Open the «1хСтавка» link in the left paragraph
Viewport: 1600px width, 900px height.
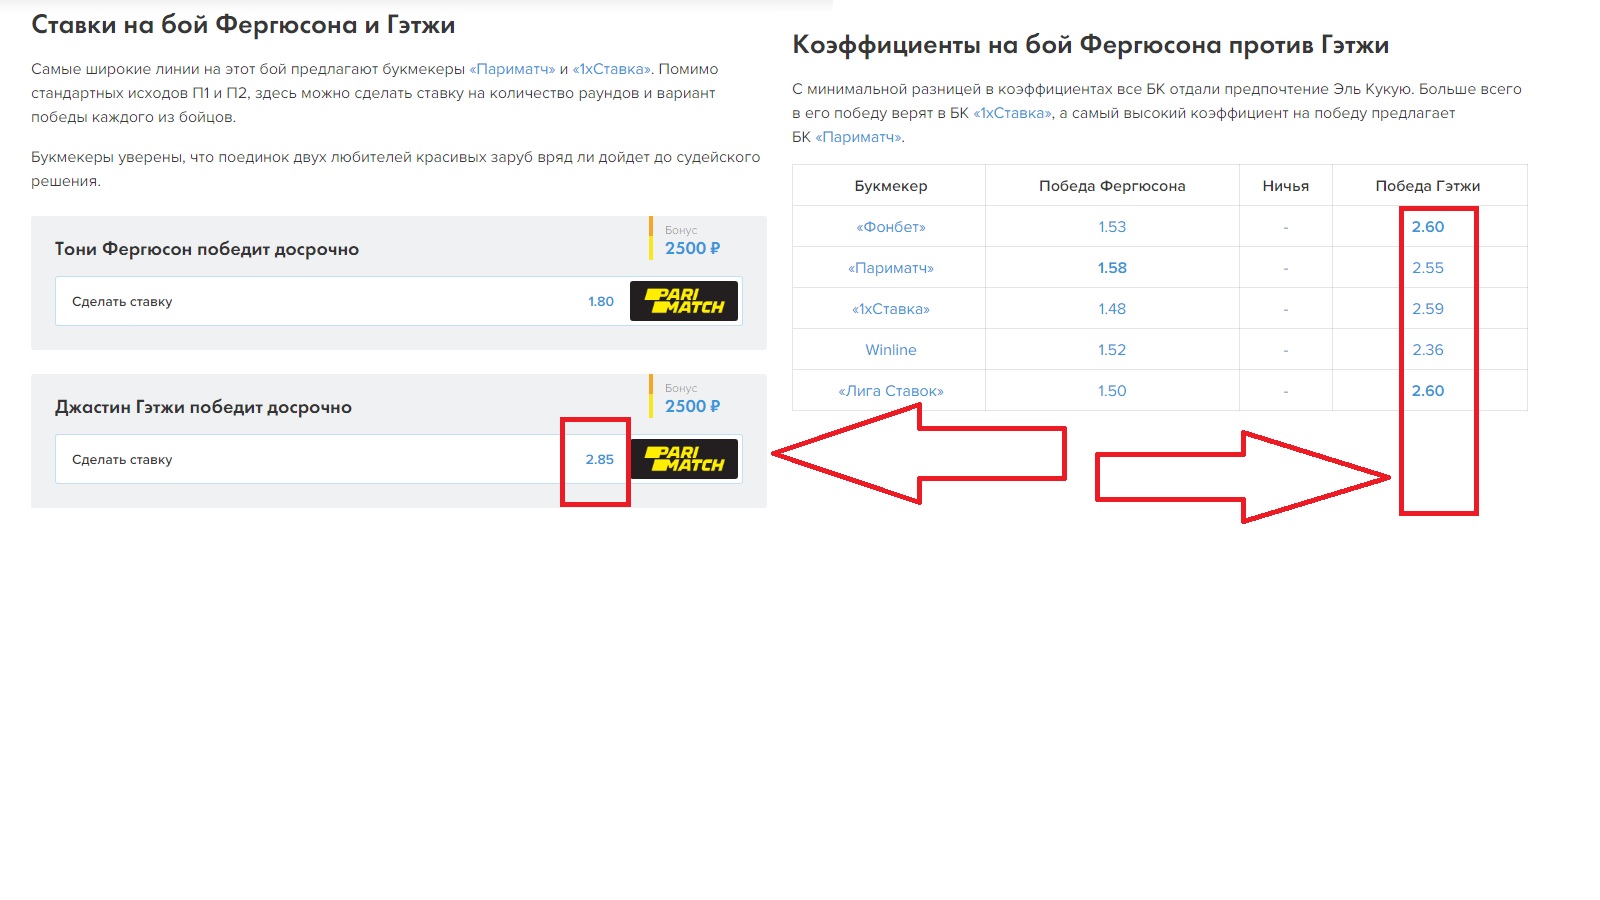612,69
